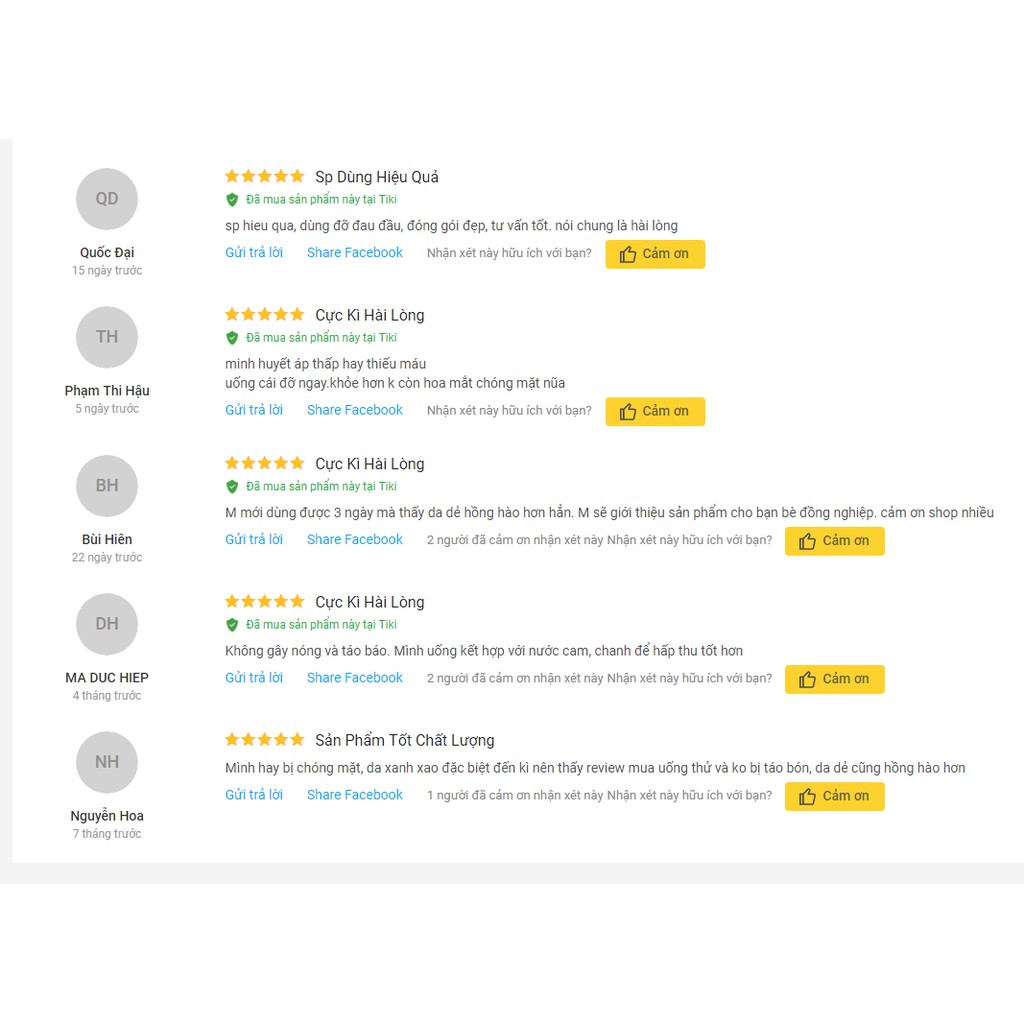The height and width of the screenshot is (1024, 1024).
Task: Click the TH avatar of Phạm Thi Hậu
Action: click(x=107, y=337)
